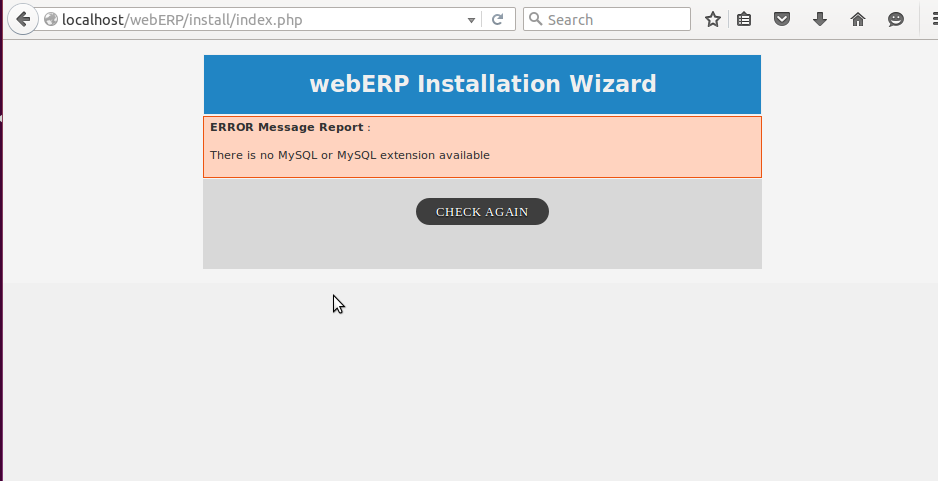Save page to Pocket
The image size is (938, 481).
pyautogui.click(x=782, y=19)
